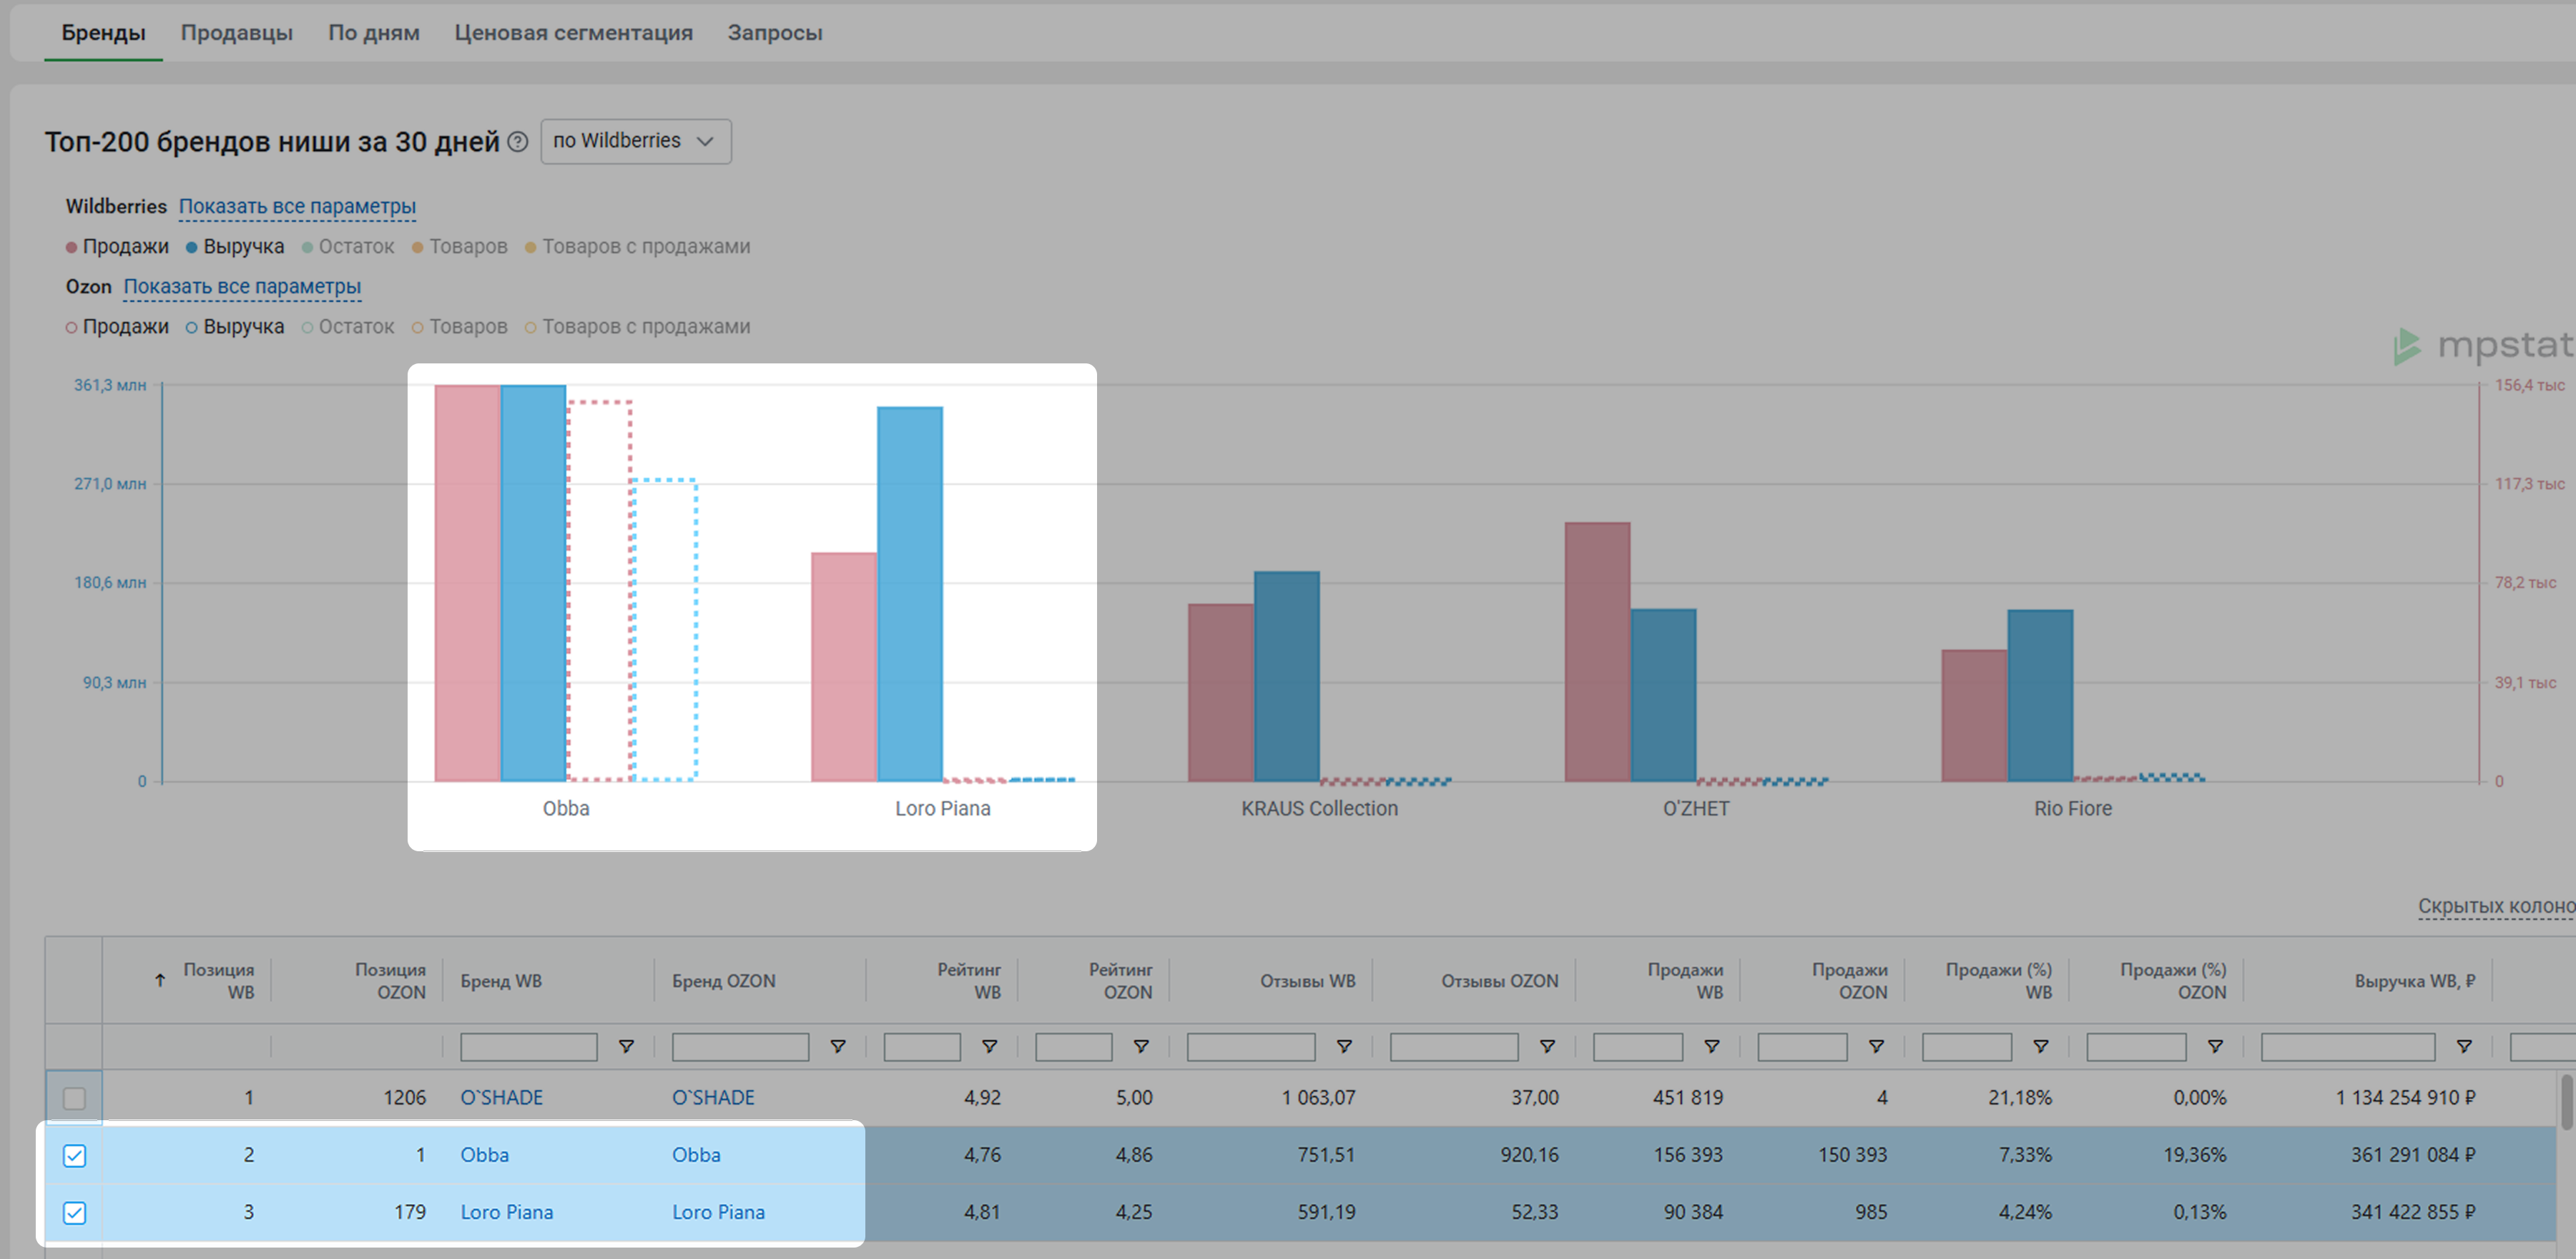2576x1259 pixels.
Task: Click Wildberries Показать все параметры link
Action: [297, 206]
